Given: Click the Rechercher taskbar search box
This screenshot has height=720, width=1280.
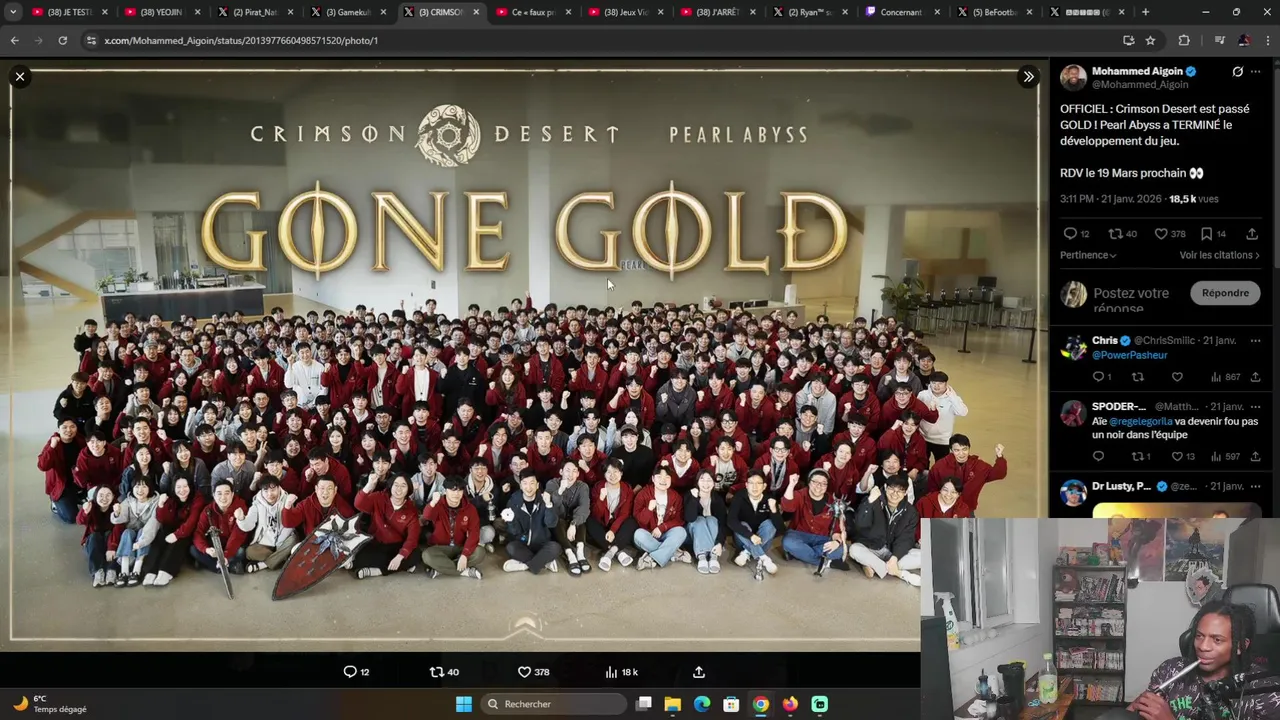Looking at the screenshot, I should coord(552,704).
